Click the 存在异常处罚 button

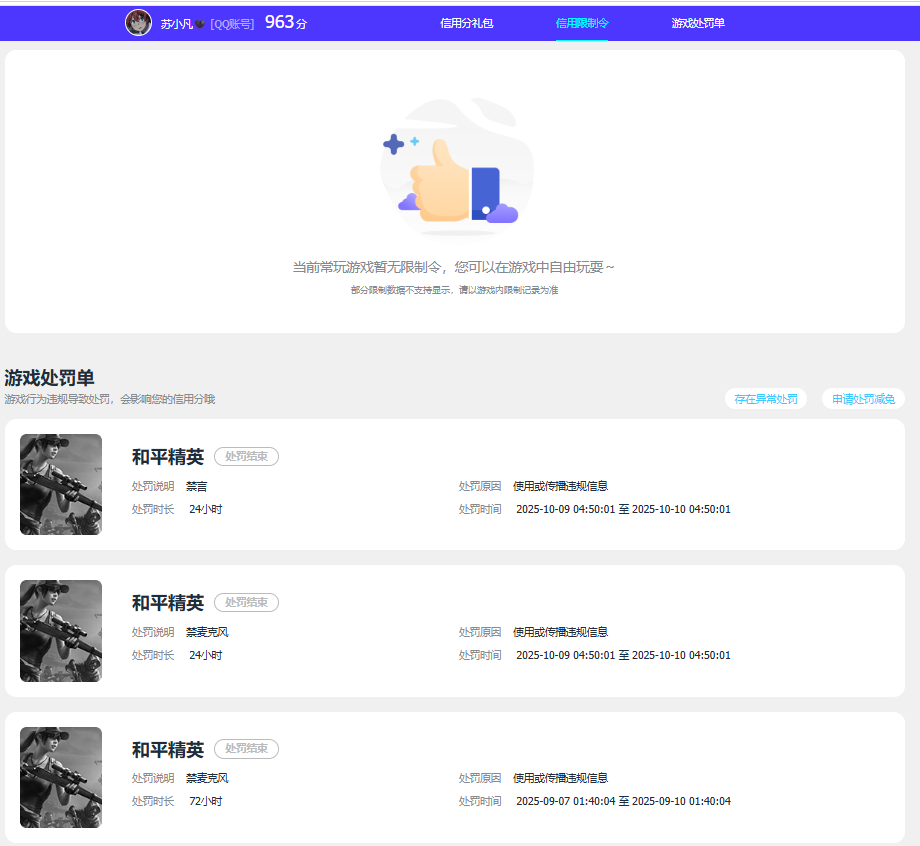tap(765, 398)
